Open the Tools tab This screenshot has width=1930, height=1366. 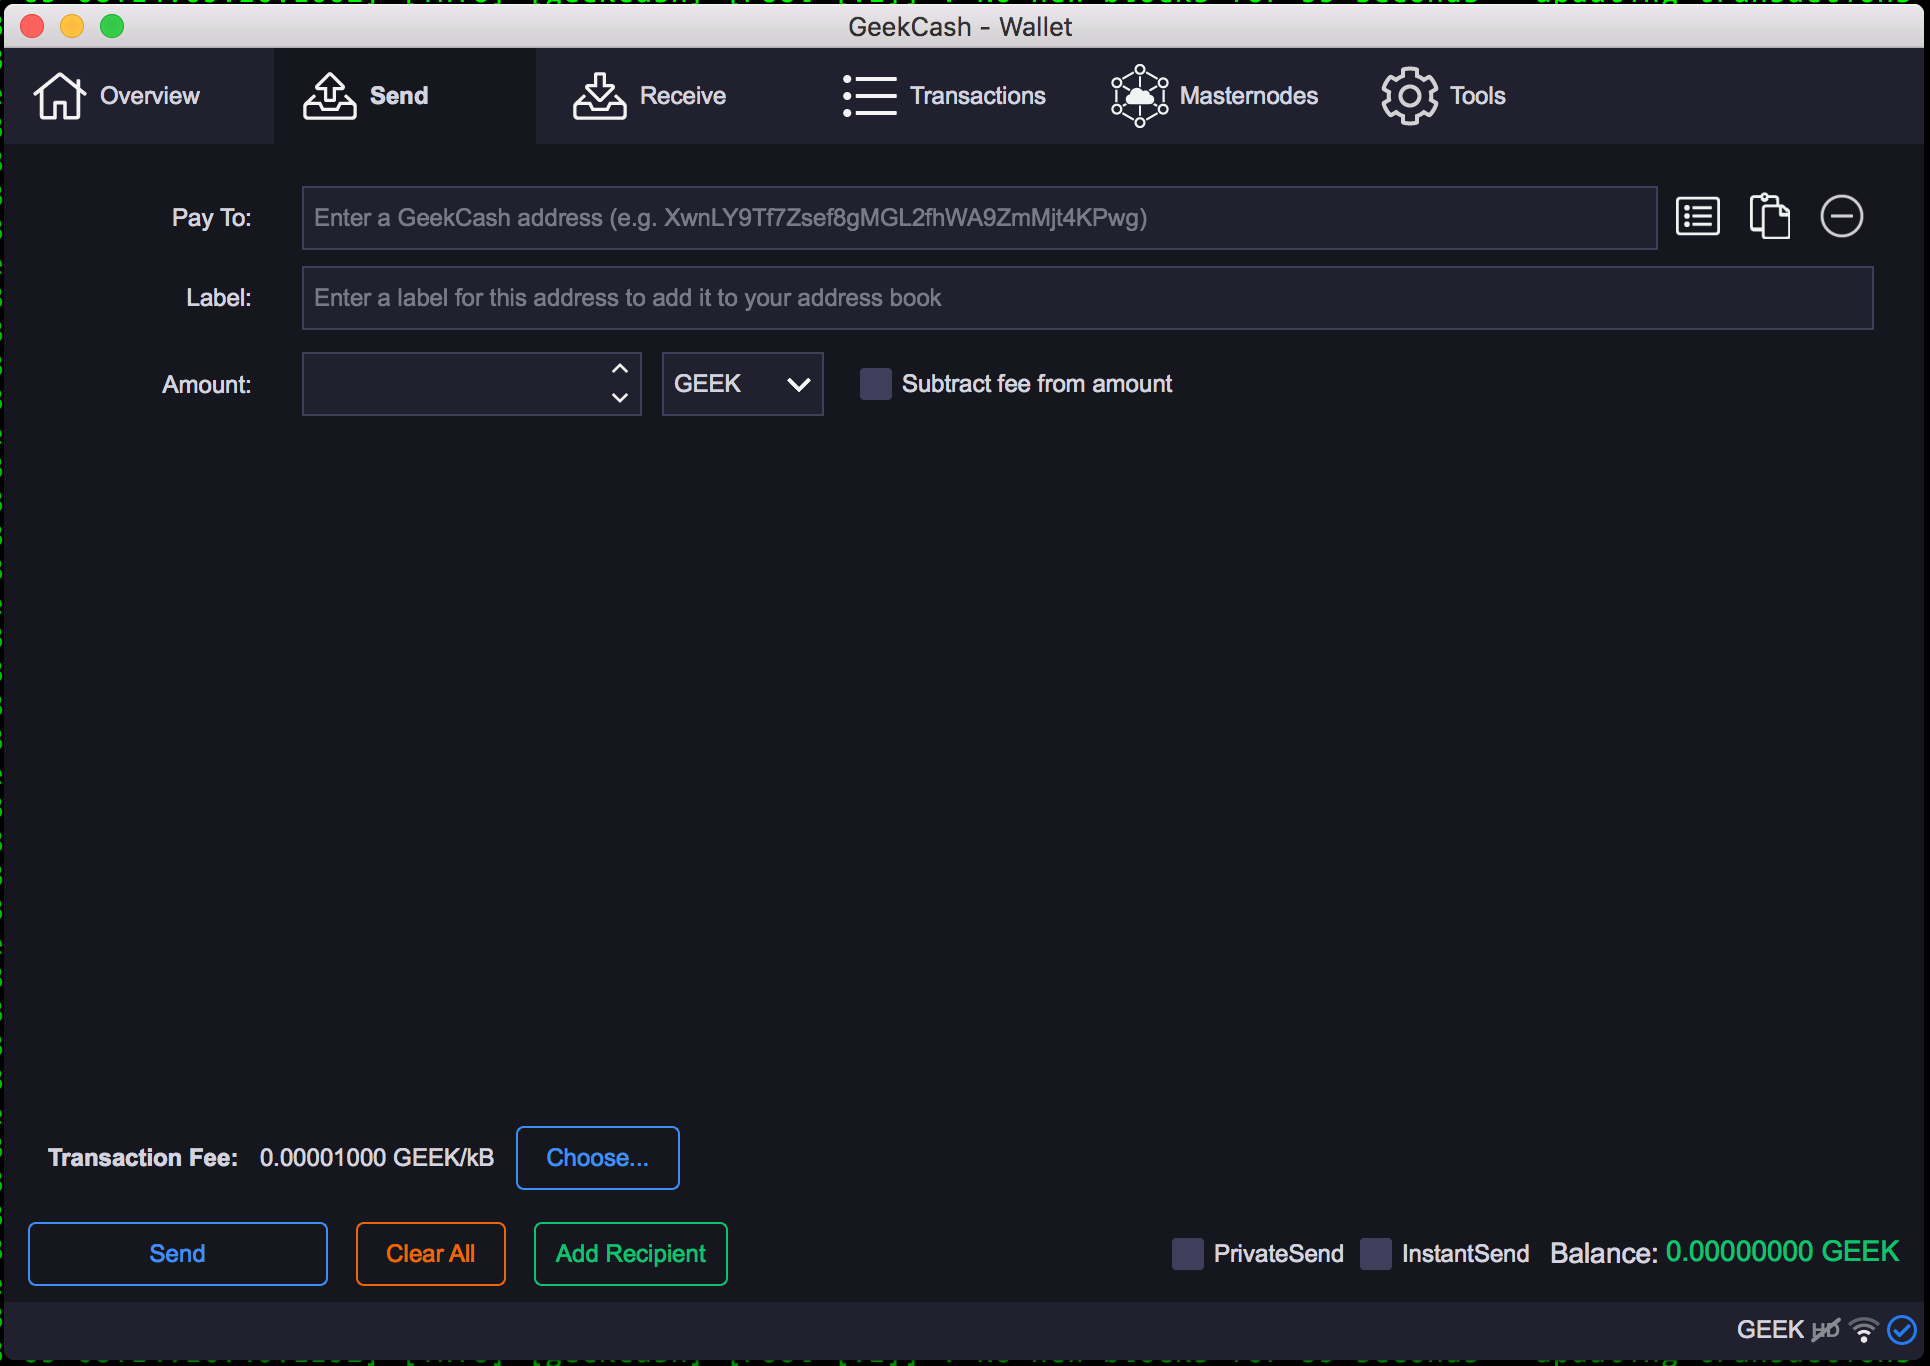coord(1443,96)
